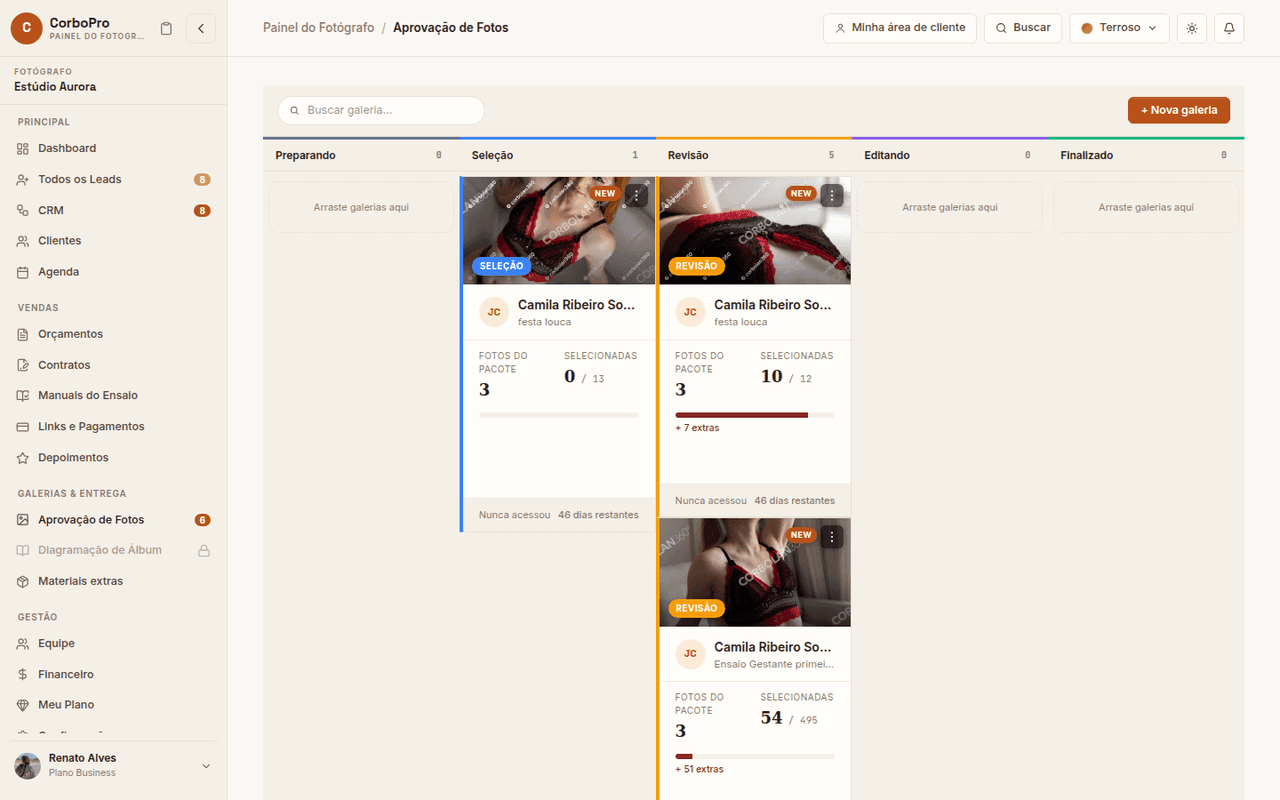1280x800 pixels.
Task: Click the + Nova galeria button
Action: pyautogui.click(x=1179, y=110)
